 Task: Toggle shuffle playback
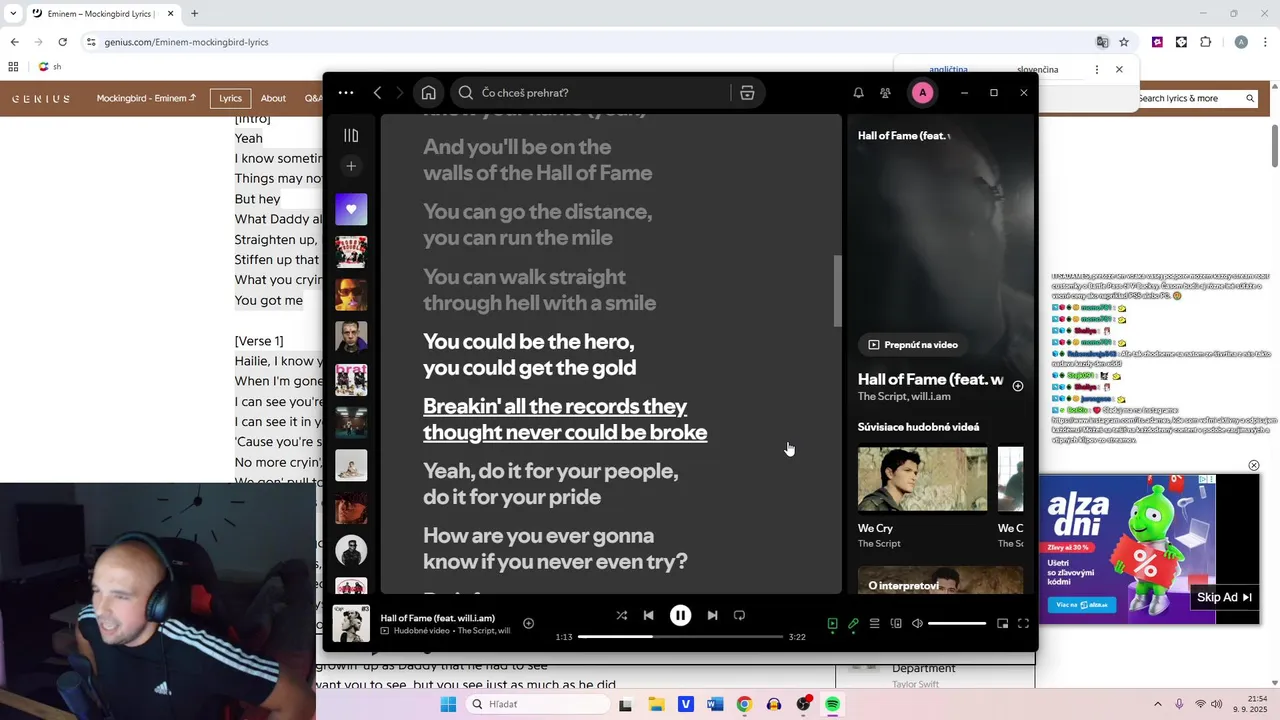tap(622, 615)
